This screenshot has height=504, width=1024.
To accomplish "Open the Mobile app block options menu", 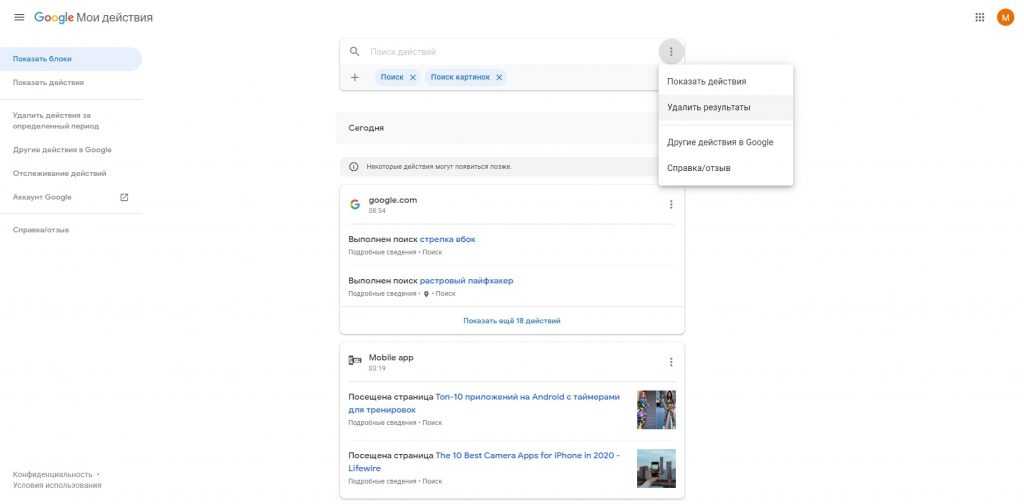I will pos(671,362).
